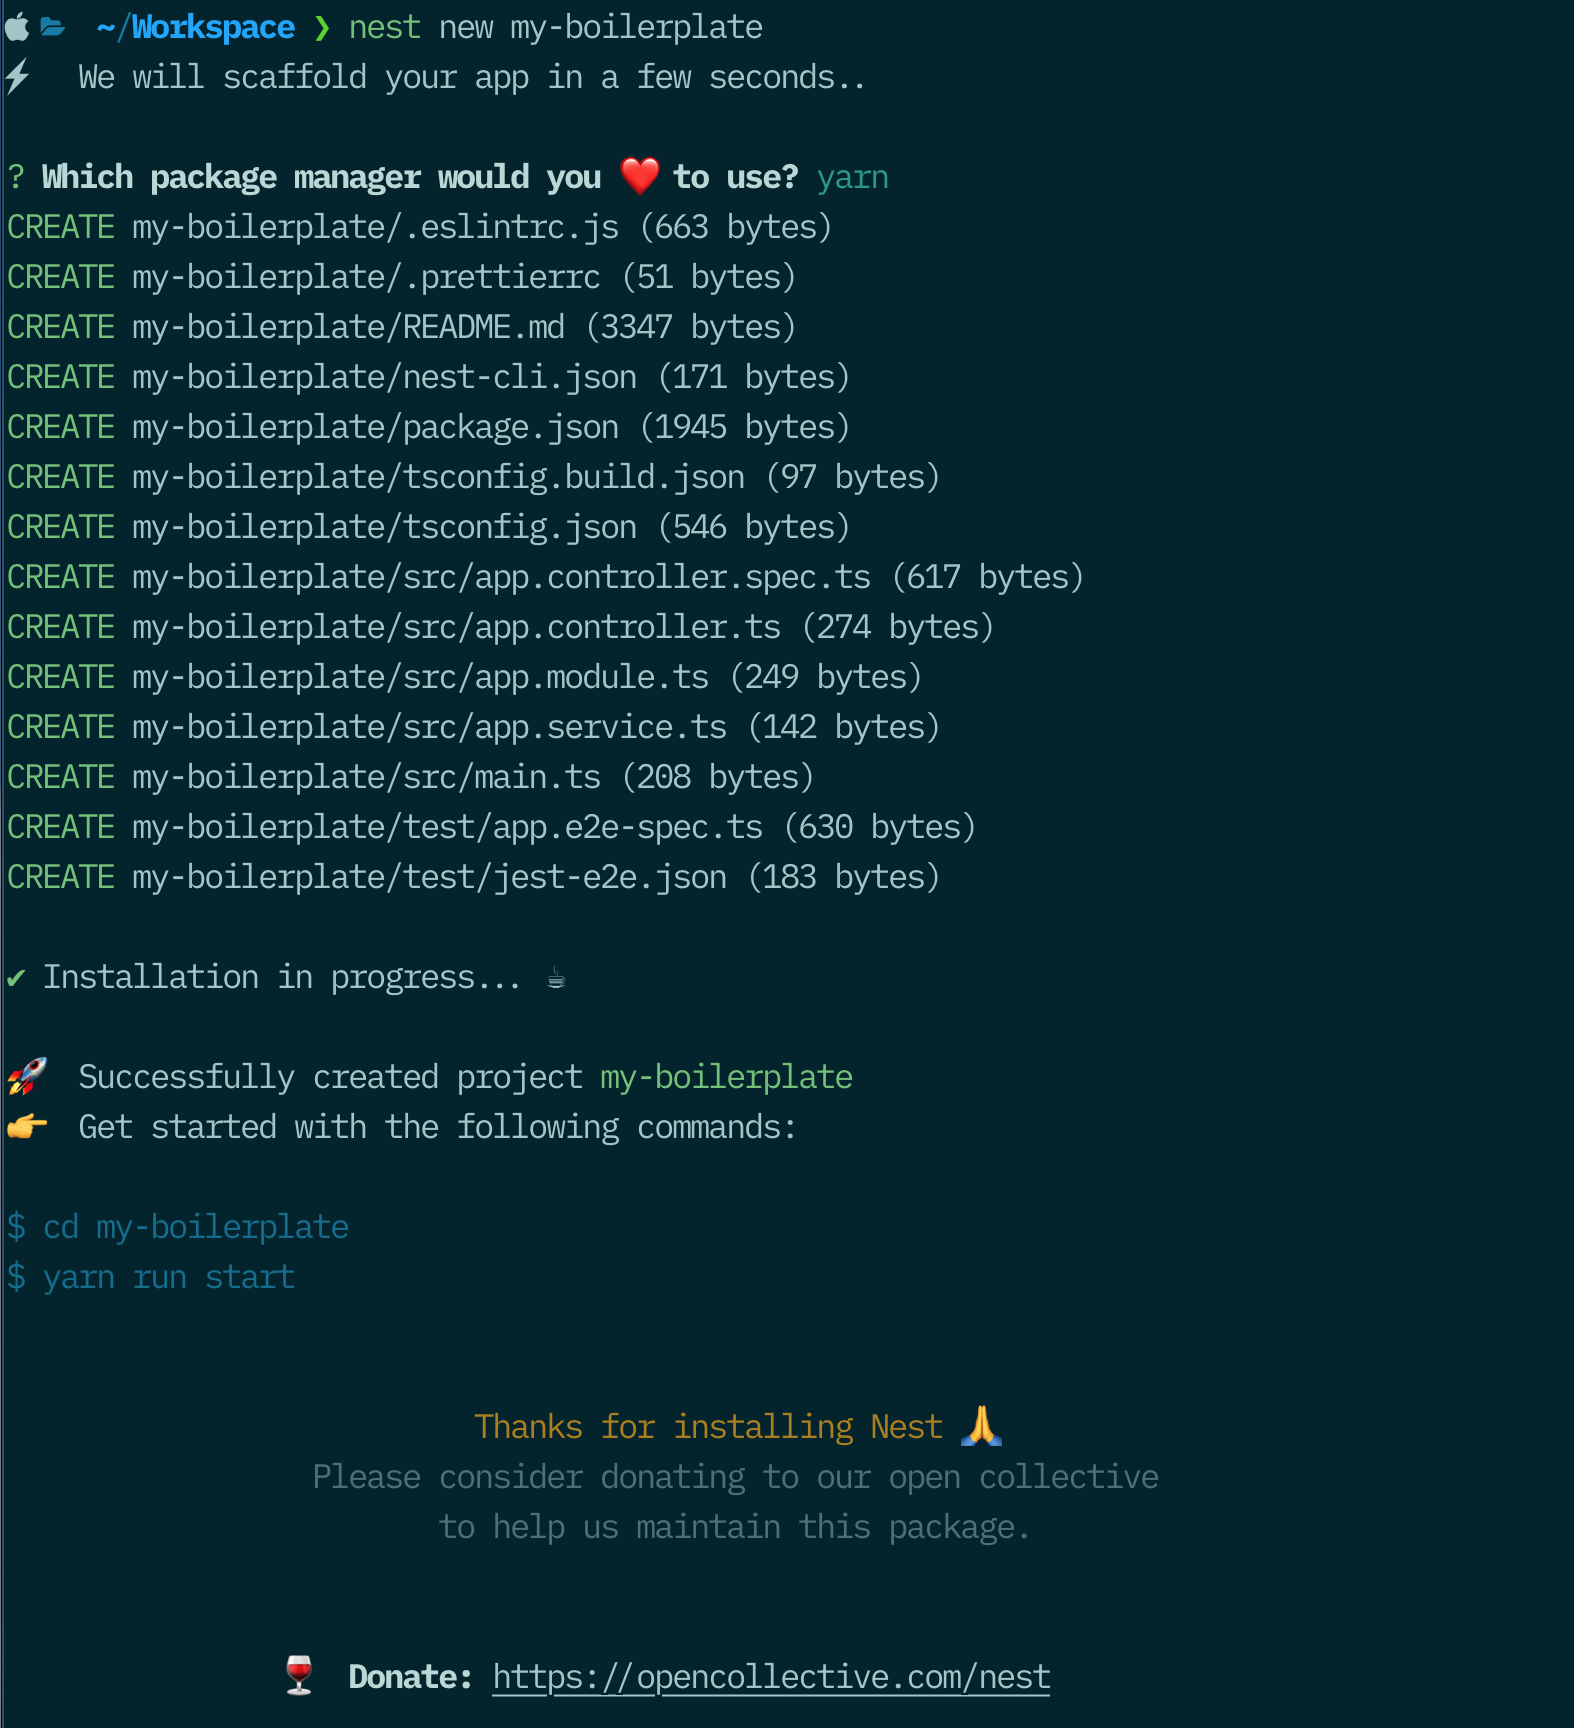1574x1728 pixels.
Task: Click the .prettierrc CREATE line
Action: 401,278
